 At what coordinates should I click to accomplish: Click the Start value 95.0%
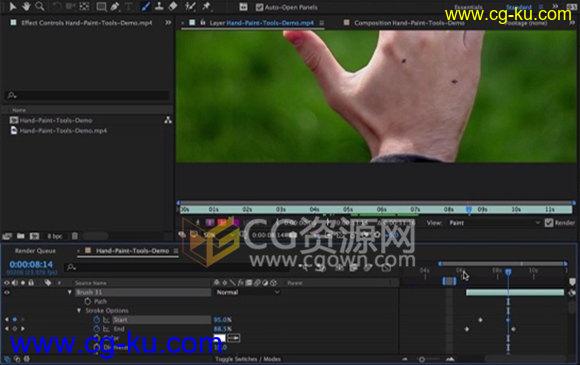223,320
